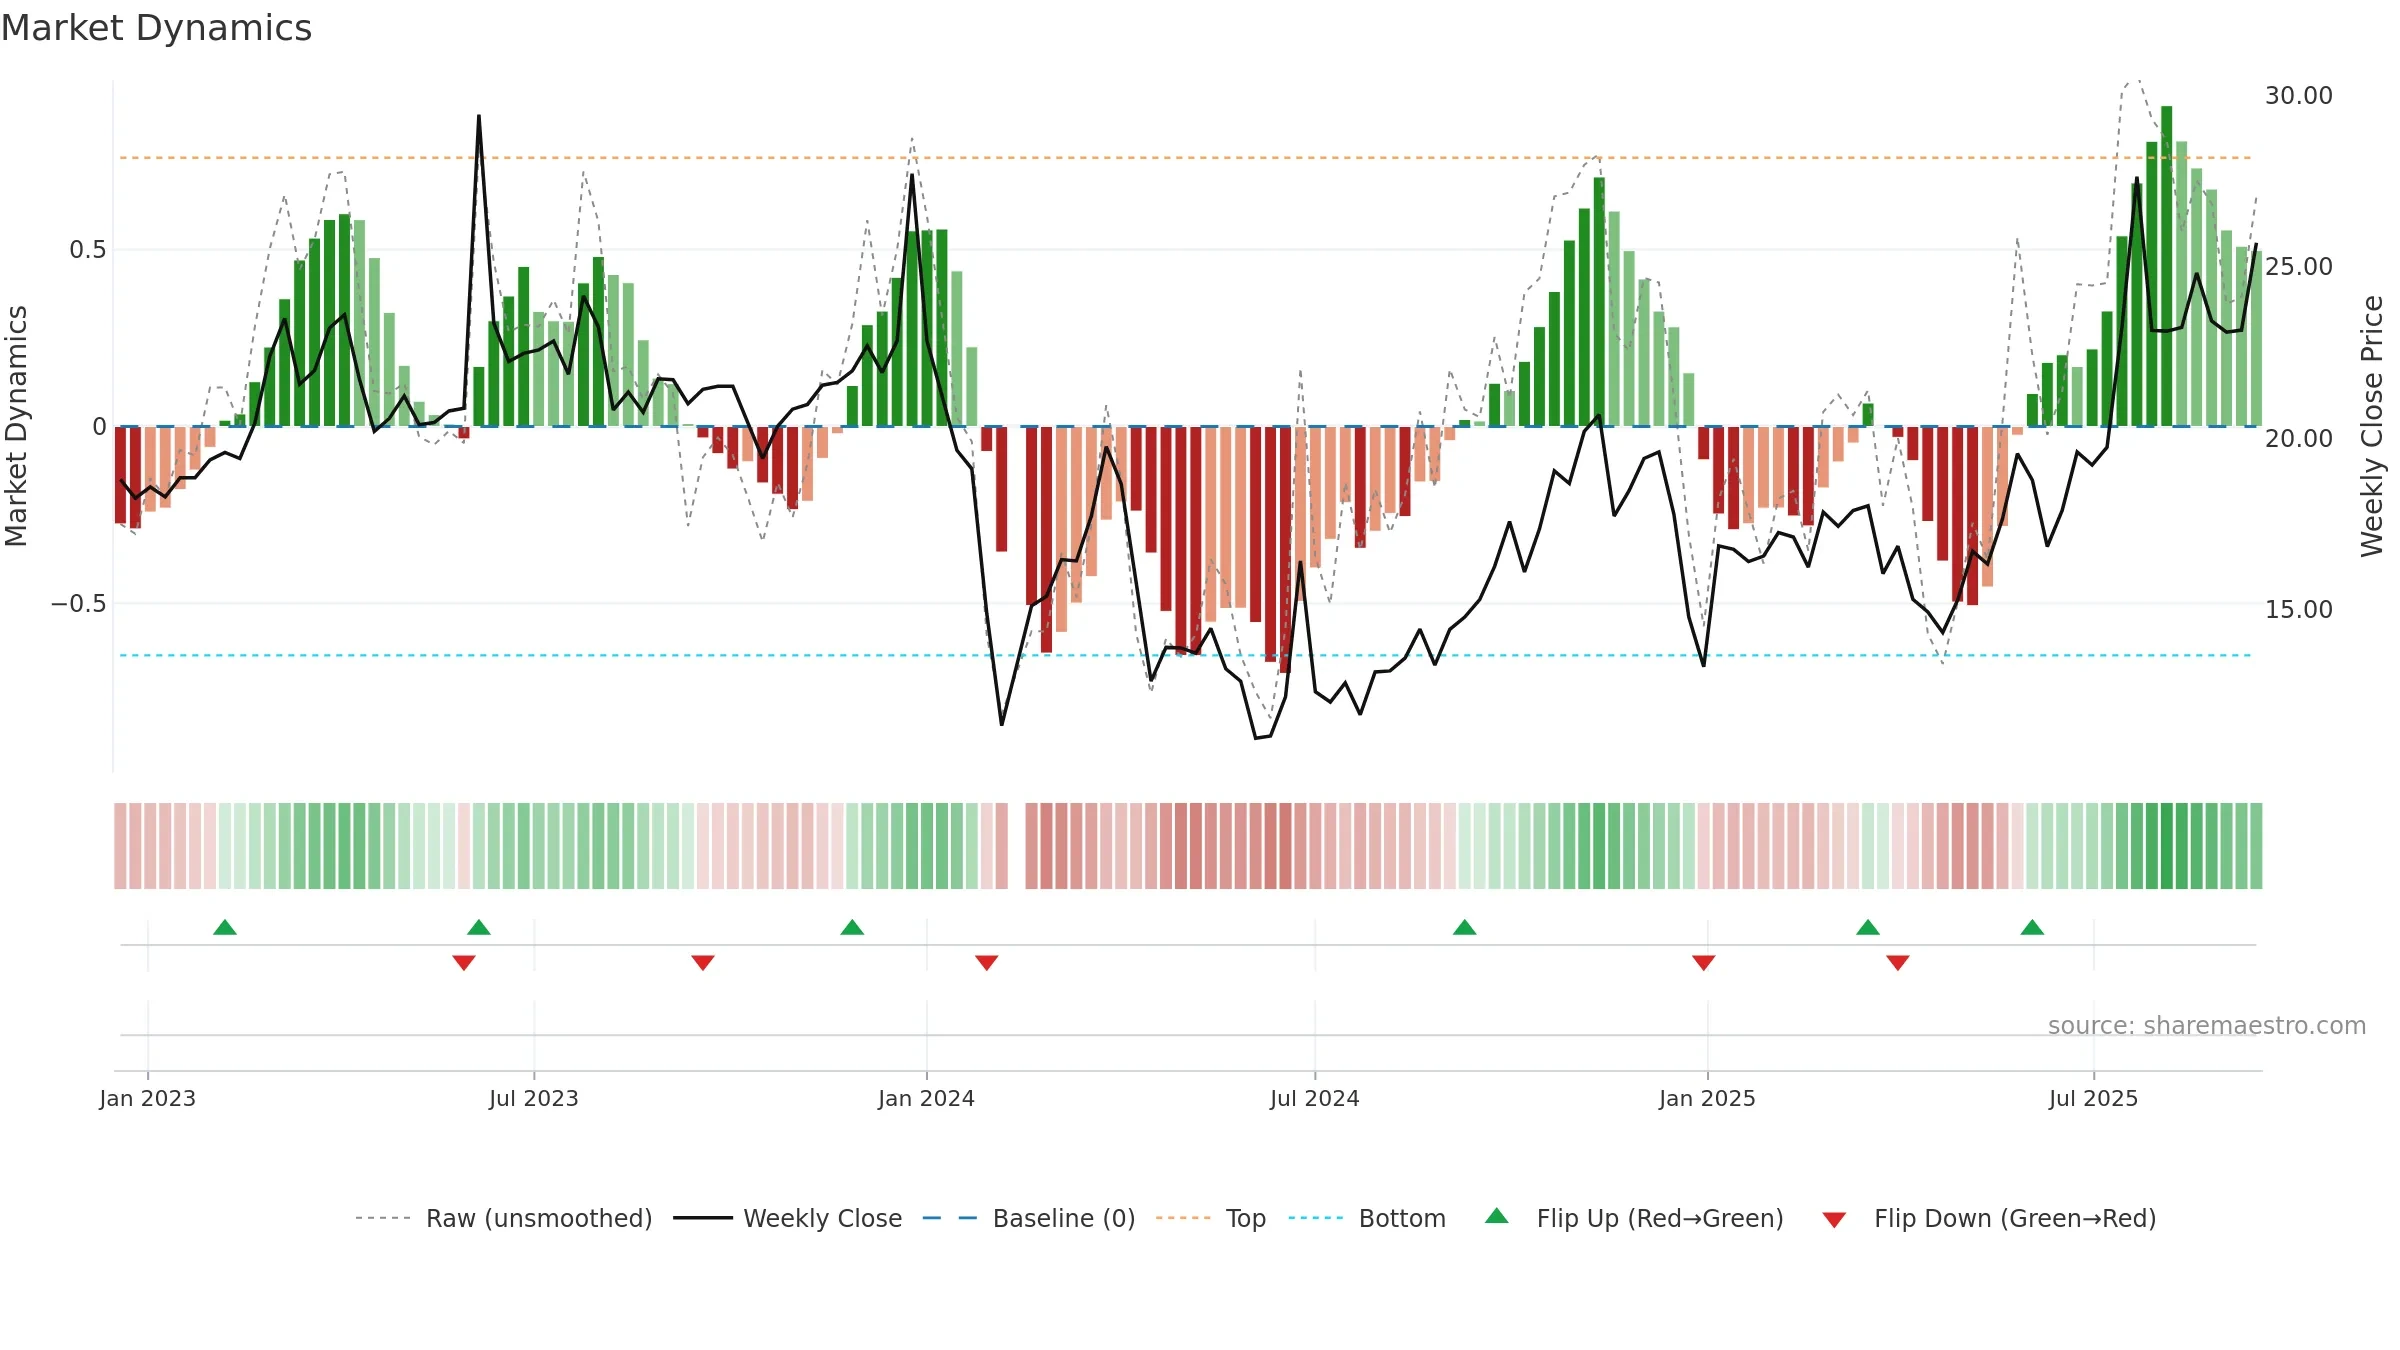Toggle the Baseline (0) legend entry
Screen dimensions: 2400x1350
(1029, 1218)
